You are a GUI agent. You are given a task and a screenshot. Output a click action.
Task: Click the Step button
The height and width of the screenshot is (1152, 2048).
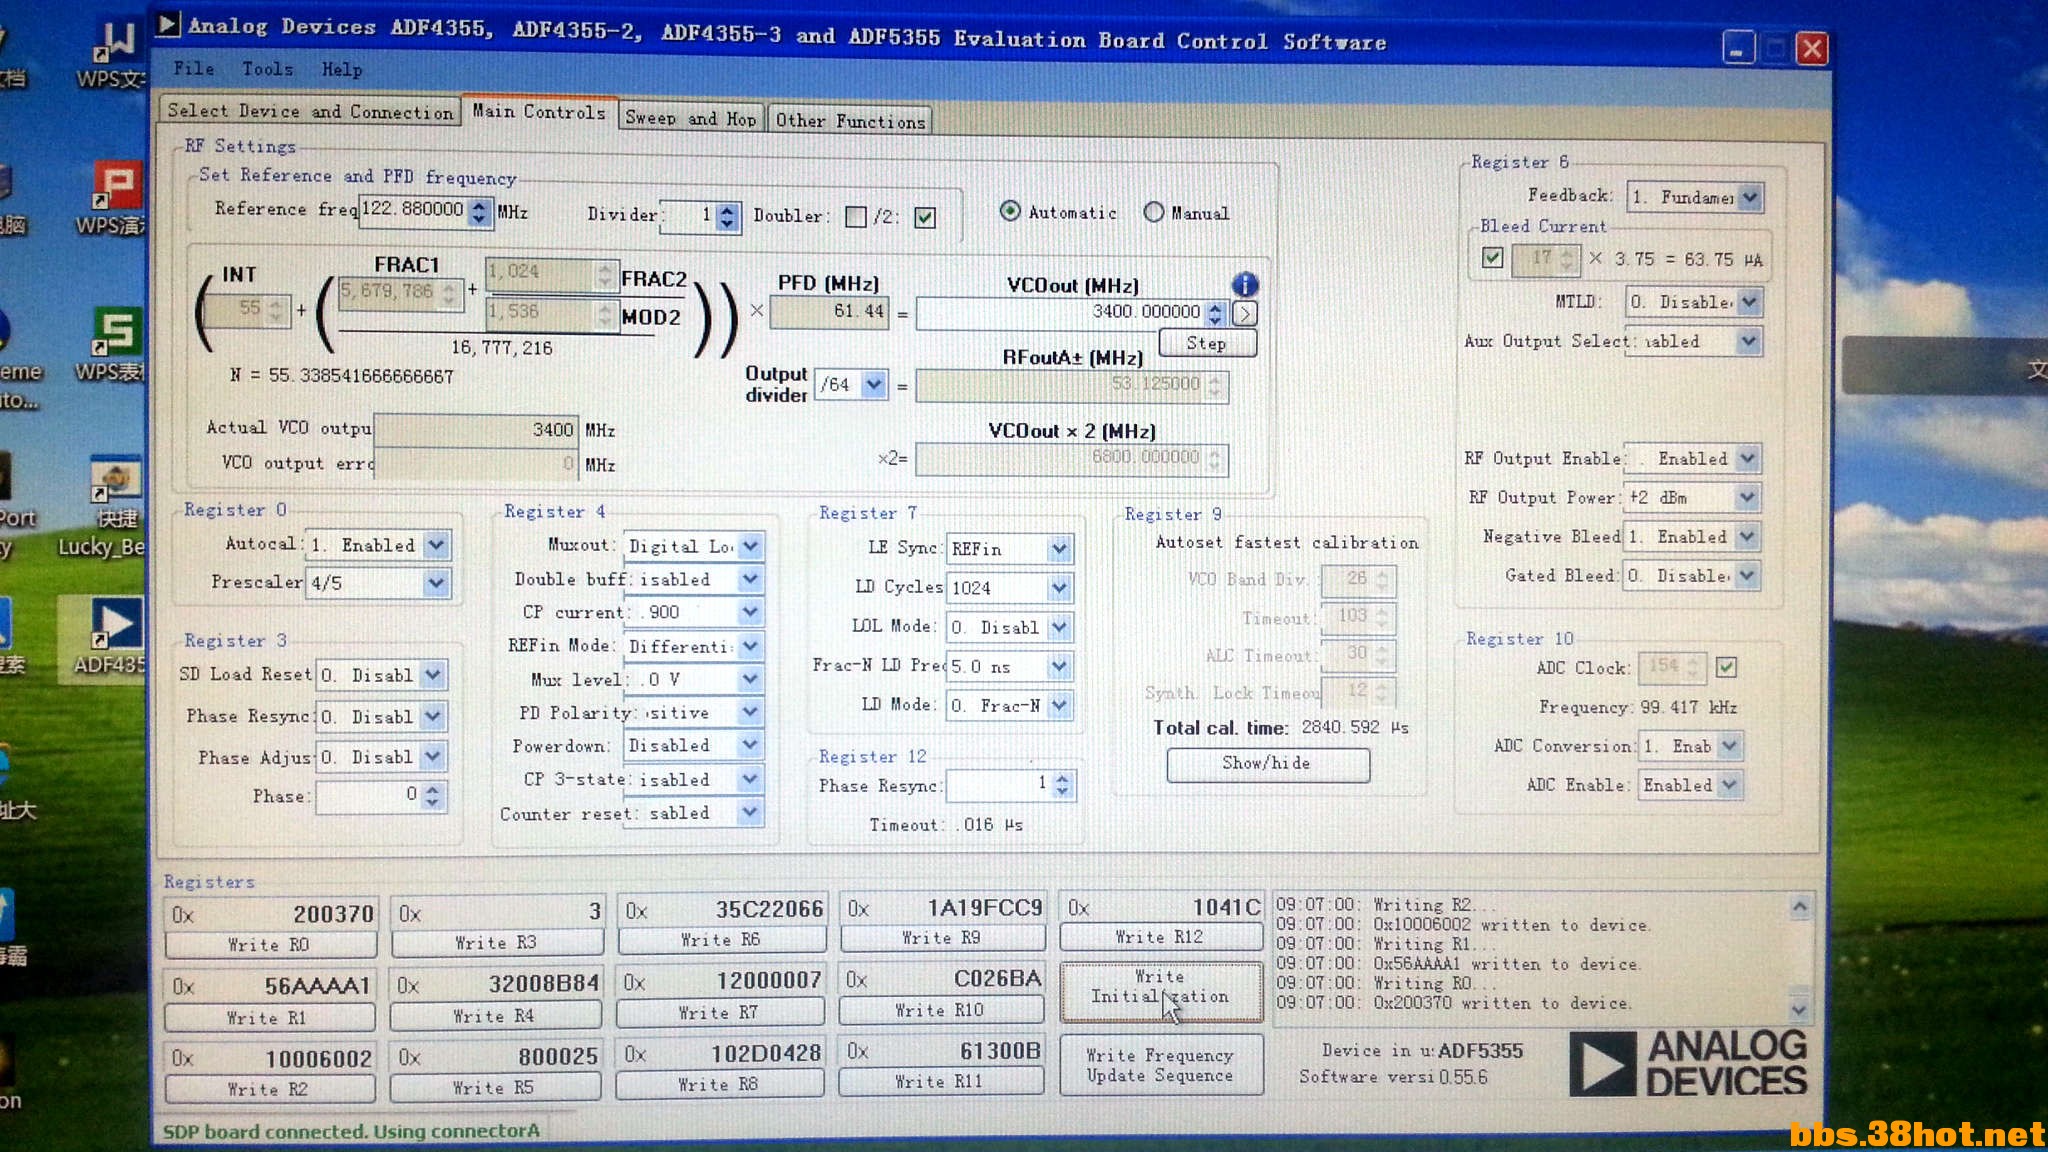point(1207,343)
